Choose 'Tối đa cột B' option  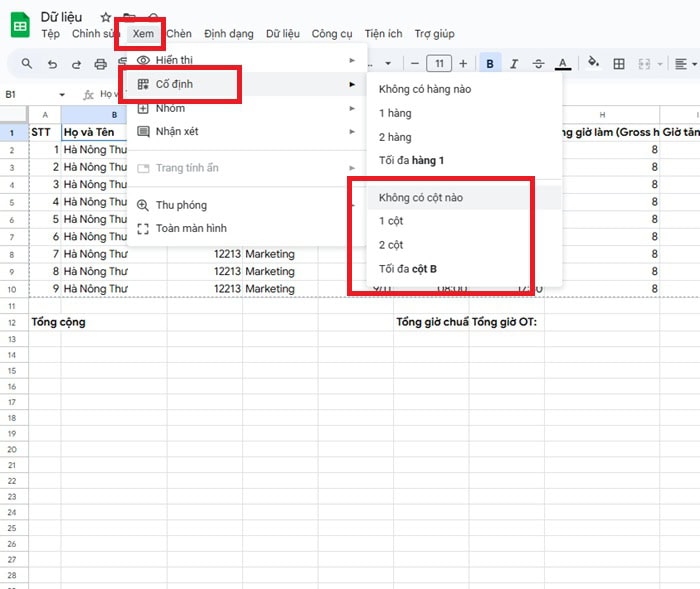pyautogui.click(x=408, y=269)
